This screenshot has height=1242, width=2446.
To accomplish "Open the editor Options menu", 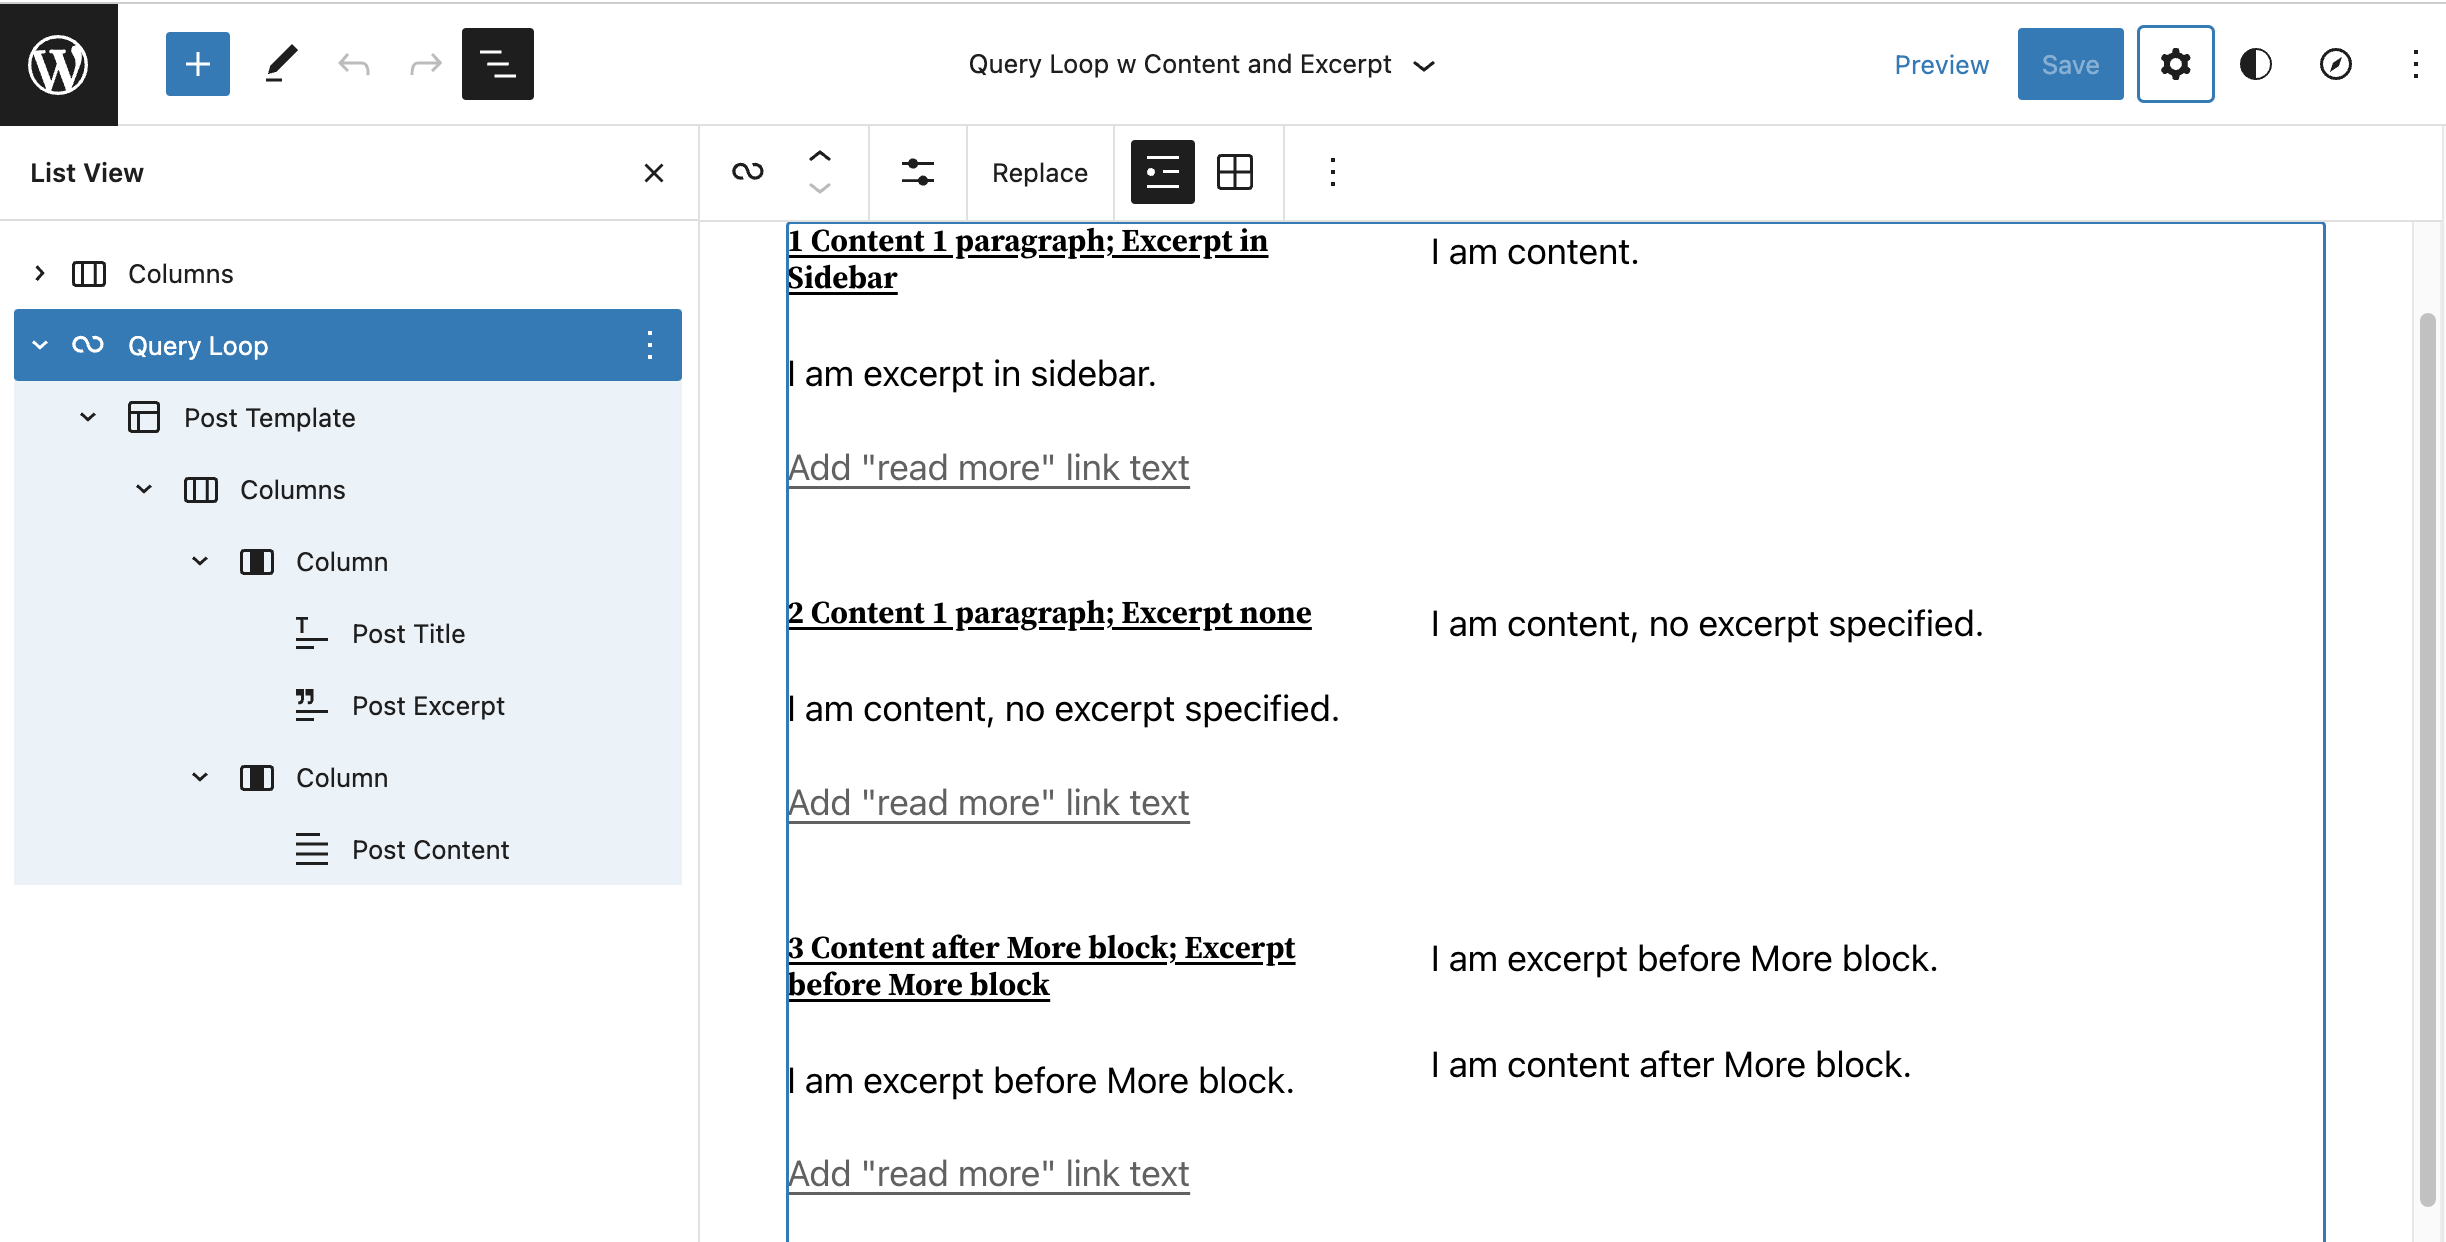I will tap(2416, 63).
